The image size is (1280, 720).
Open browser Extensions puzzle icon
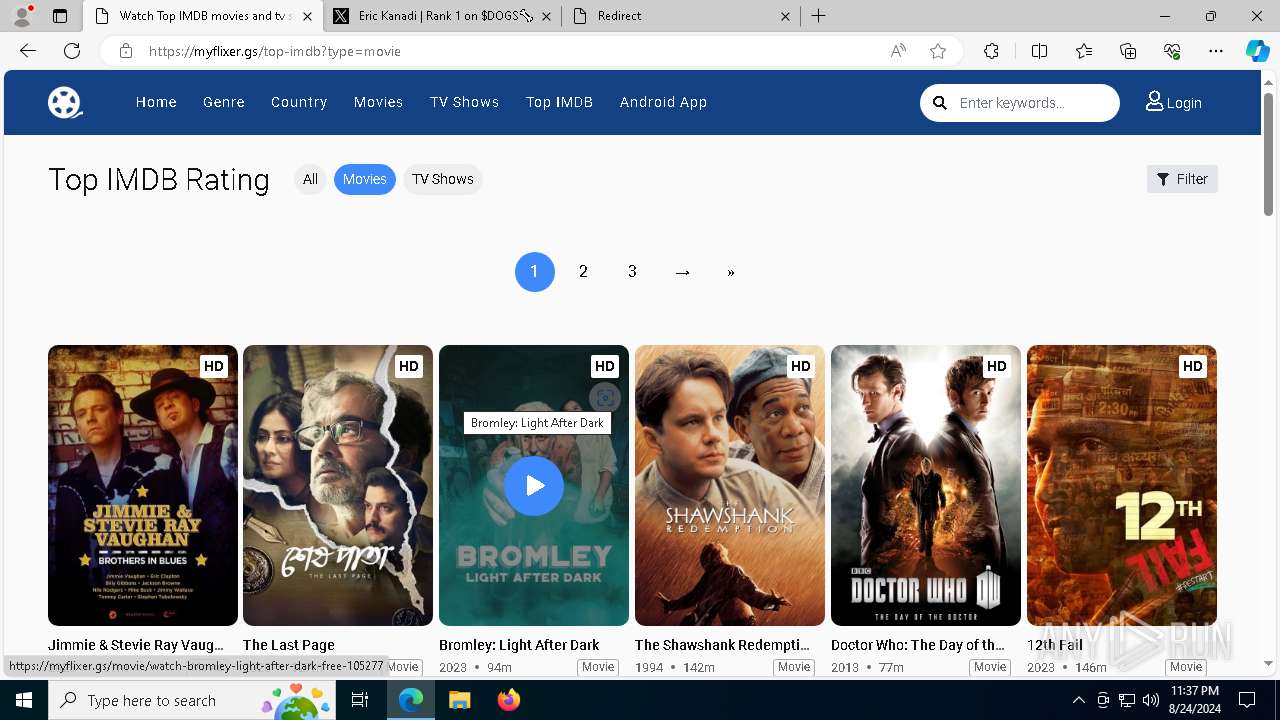click(x=991, y=51)
